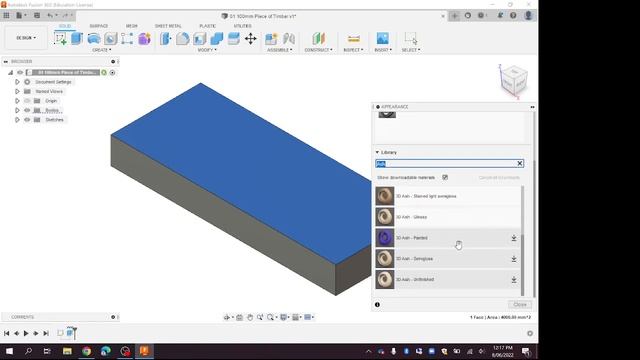The height and width of the screenshot is (360, 640).
Task: Expand Named Views tree node
Action: (17, 91)
